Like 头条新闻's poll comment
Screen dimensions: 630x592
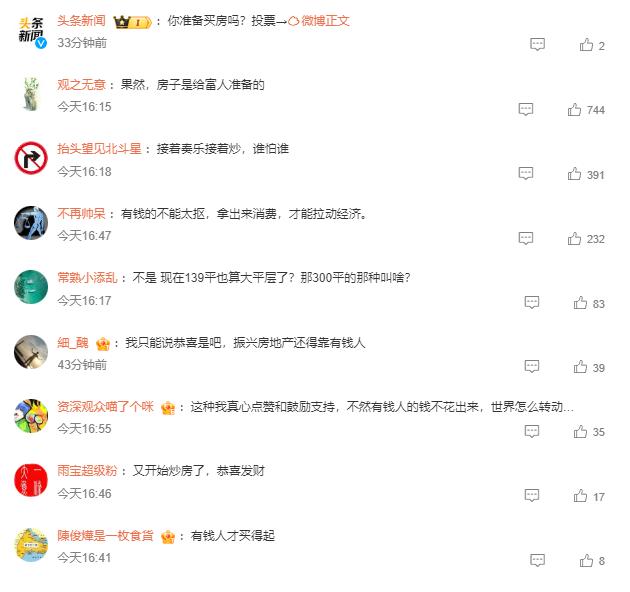click(586, 45)
